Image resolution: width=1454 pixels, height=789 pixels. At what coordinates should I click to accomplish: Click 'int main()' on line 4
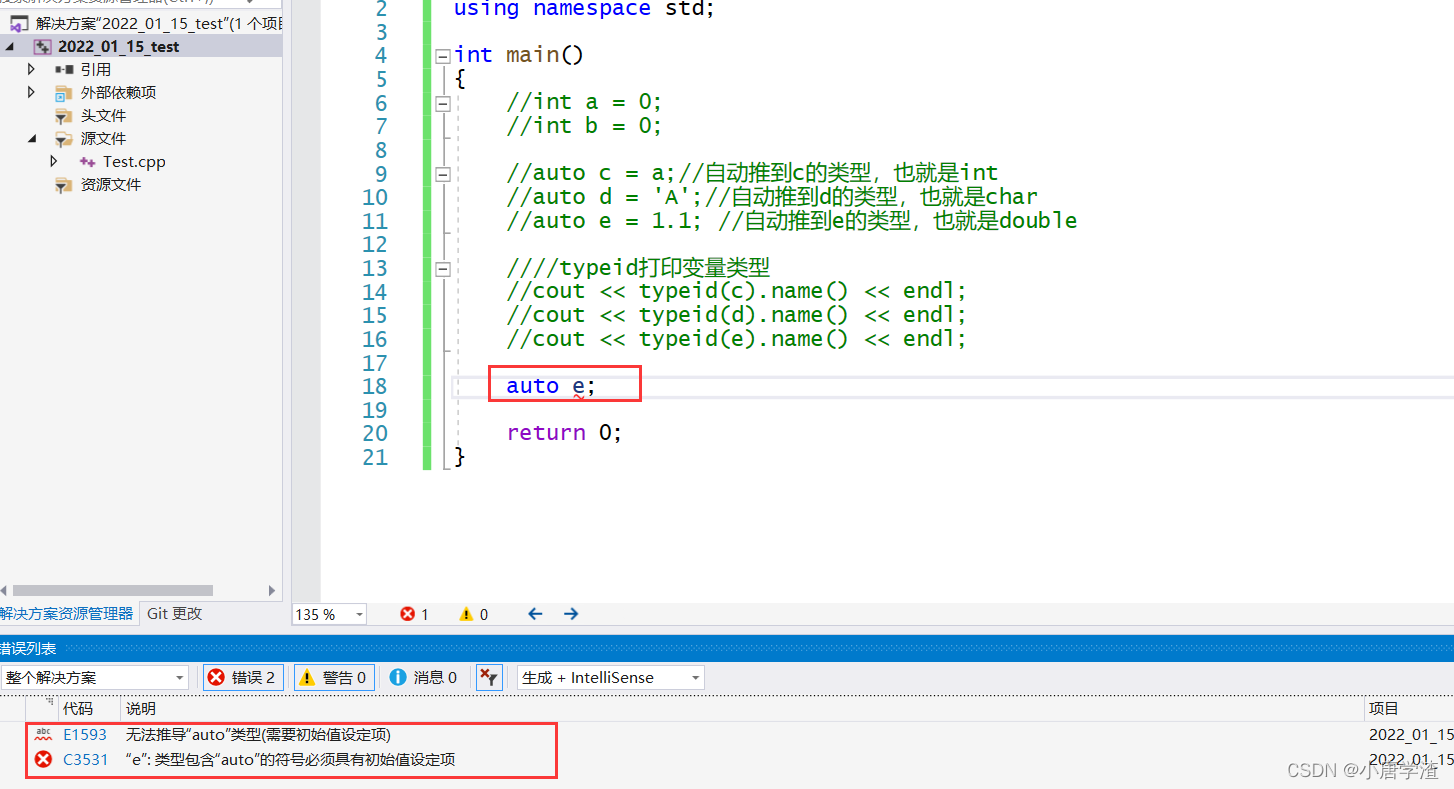(x=518, y=55)
